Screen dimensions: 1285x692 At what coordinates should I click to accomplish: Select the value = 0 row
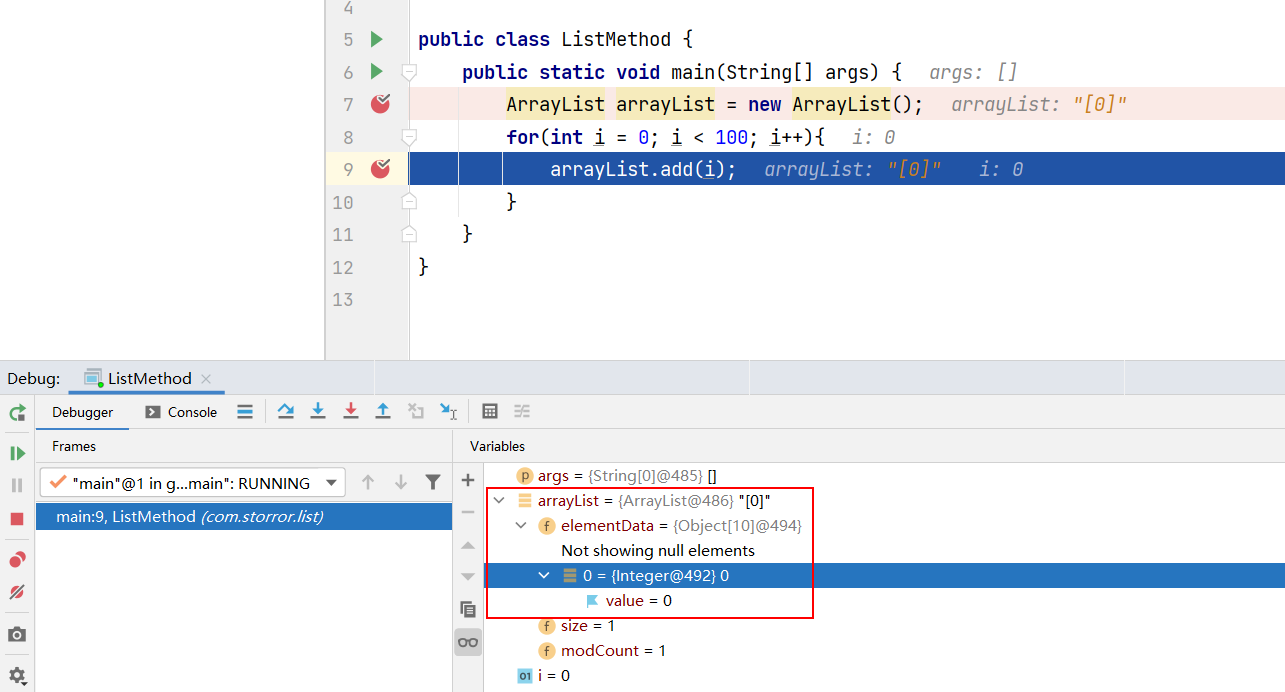[884, 601]
